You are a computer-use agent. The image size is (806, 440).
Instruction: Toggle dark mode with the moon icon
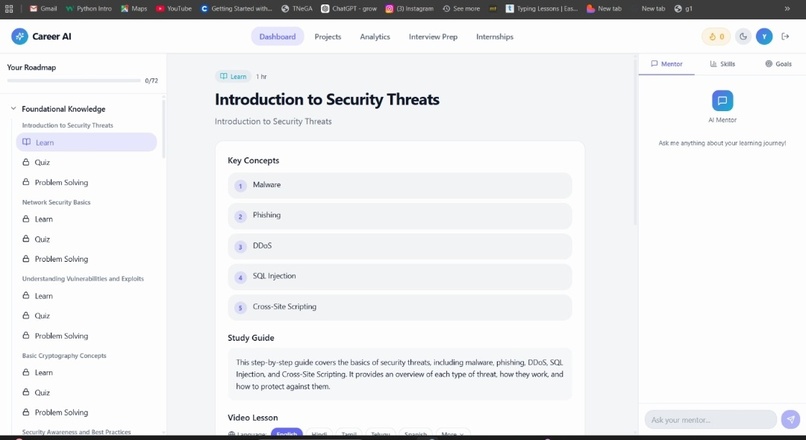point(743,36)
